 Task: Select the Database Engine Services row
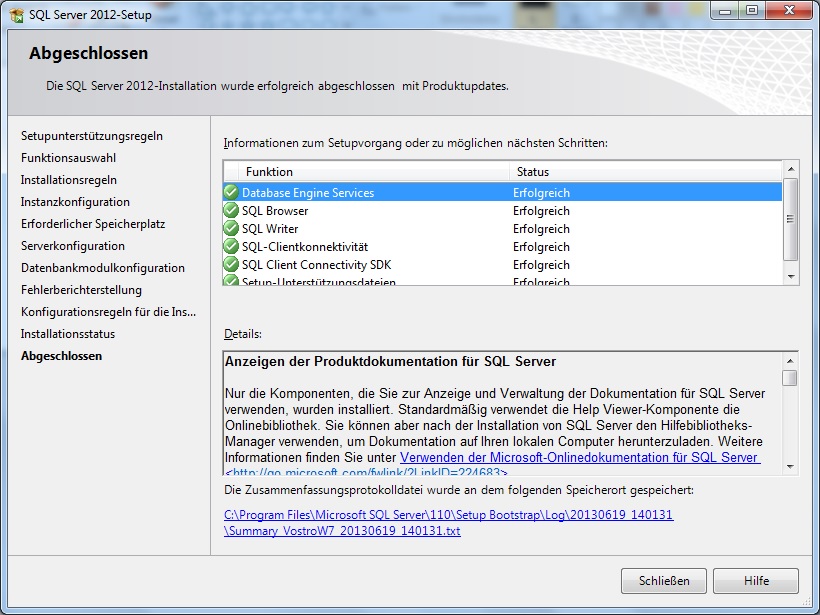tap(503, 192)
